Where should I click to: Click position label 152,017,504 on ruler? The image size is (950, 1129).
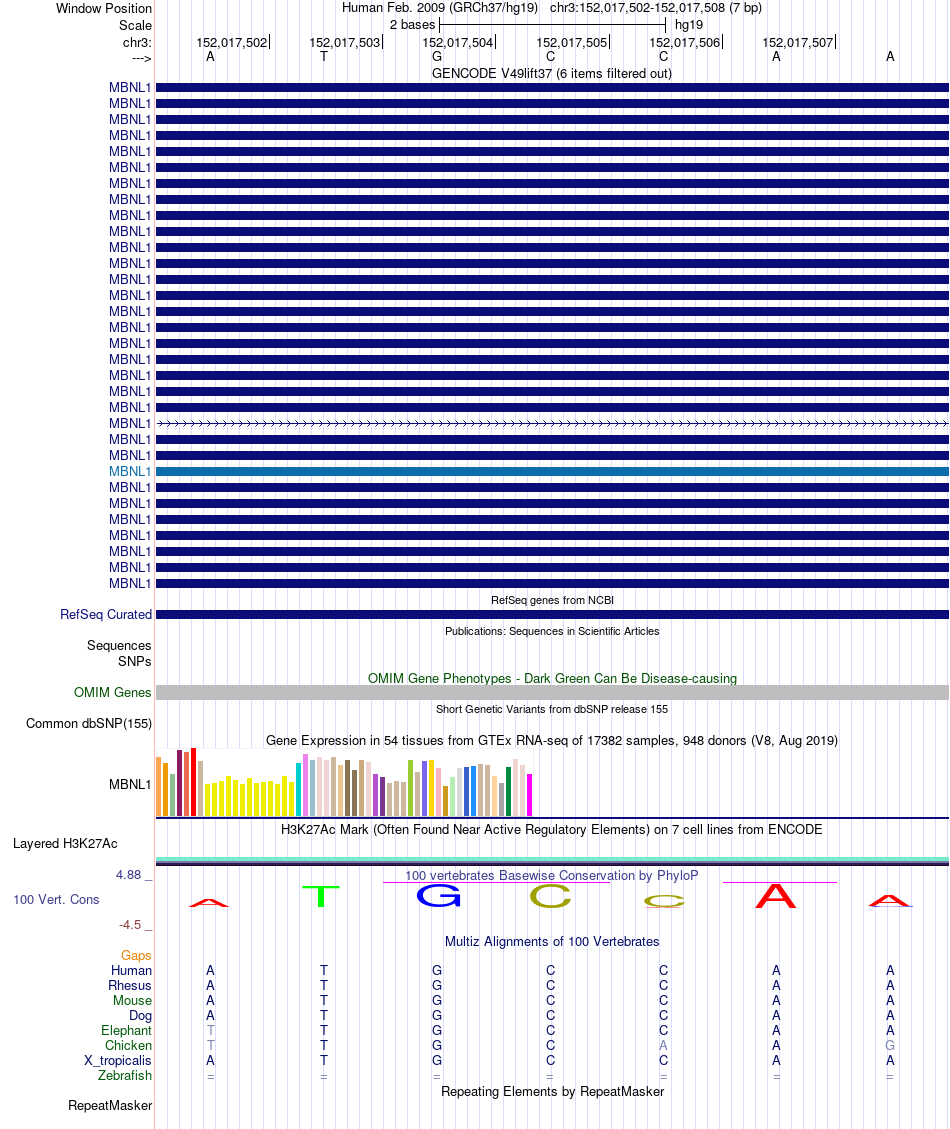point(458,42)
